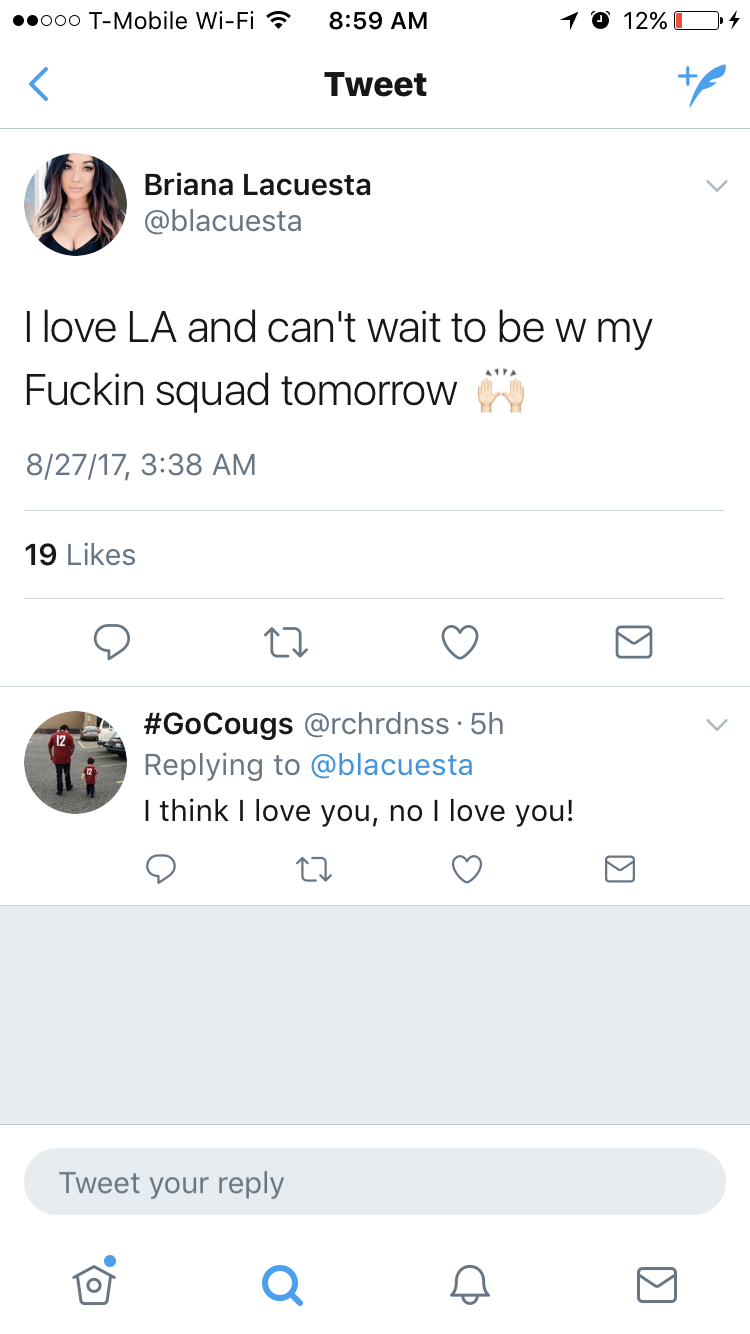Retweet the #GoCougs reply
Image resolution: width=750 pixels, height=1334 pixels.
(x=314, y=870)
